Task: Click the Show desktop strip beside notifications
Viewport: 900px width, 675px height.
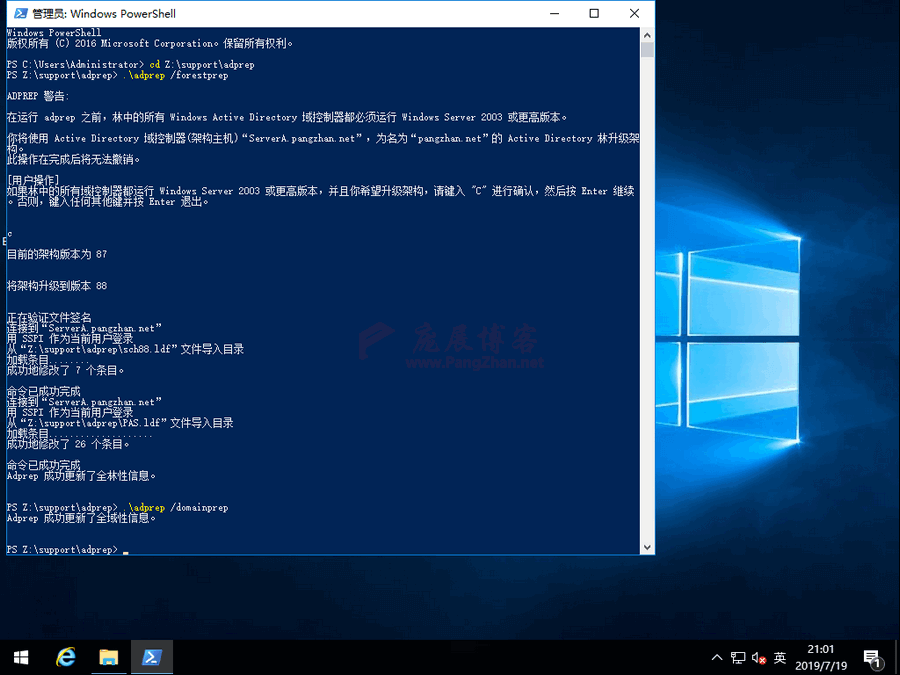Action: pos(897,658)
